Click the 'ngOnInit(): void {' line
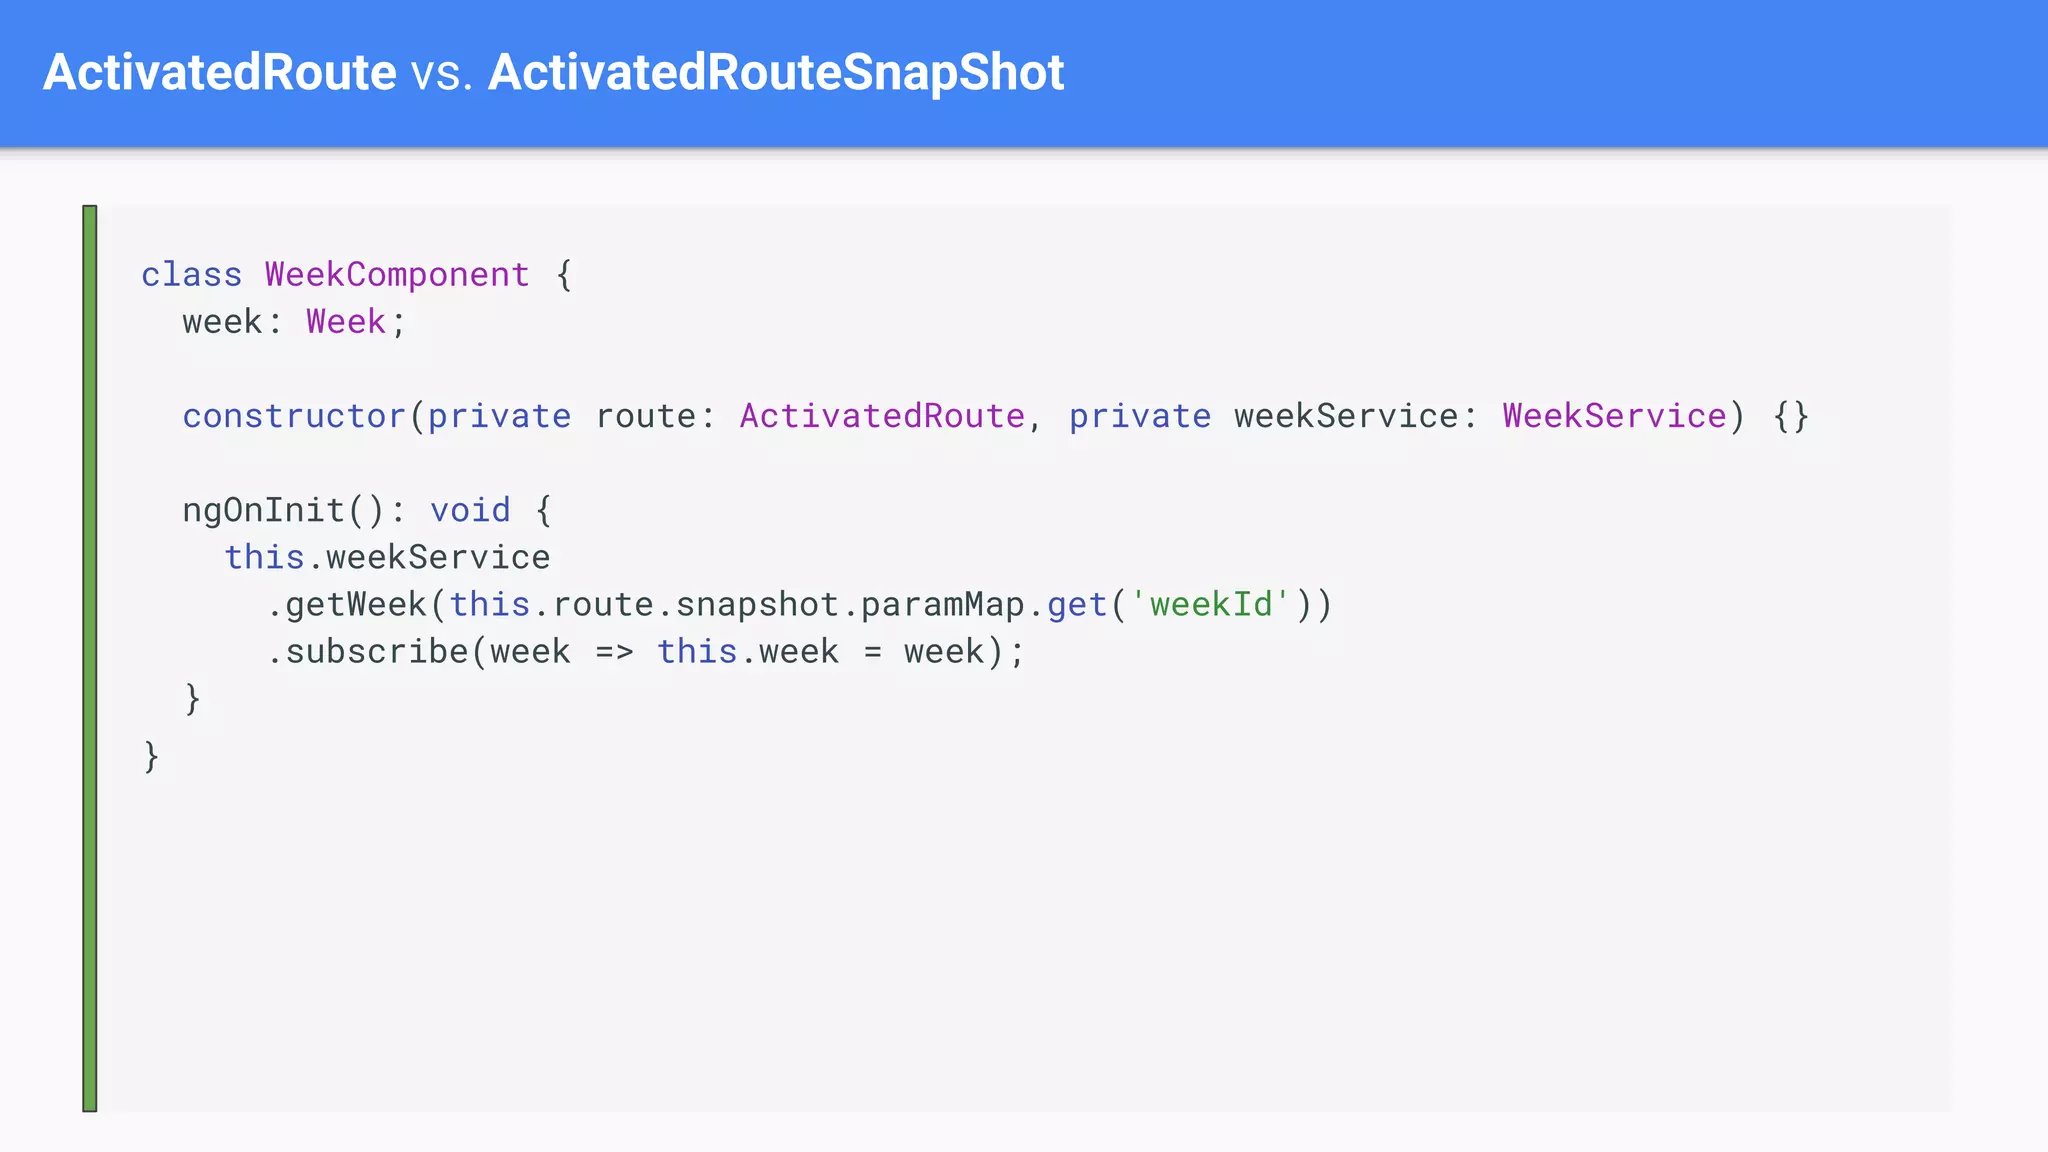This screenshot has height=1152, width=2048. (367, 511)
